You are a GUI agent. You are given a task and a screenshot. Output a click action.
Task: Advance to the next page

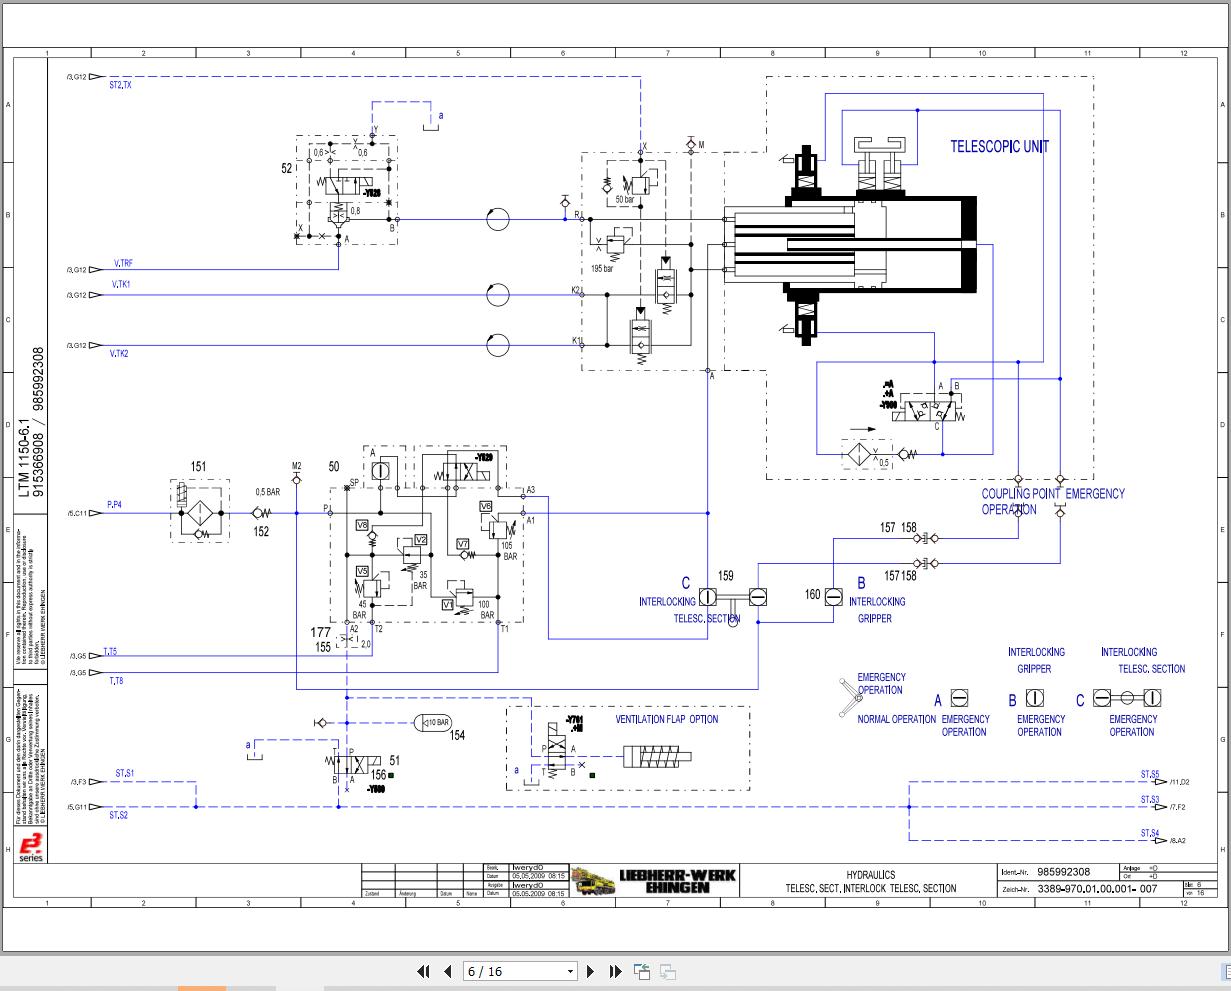(591, 971)
